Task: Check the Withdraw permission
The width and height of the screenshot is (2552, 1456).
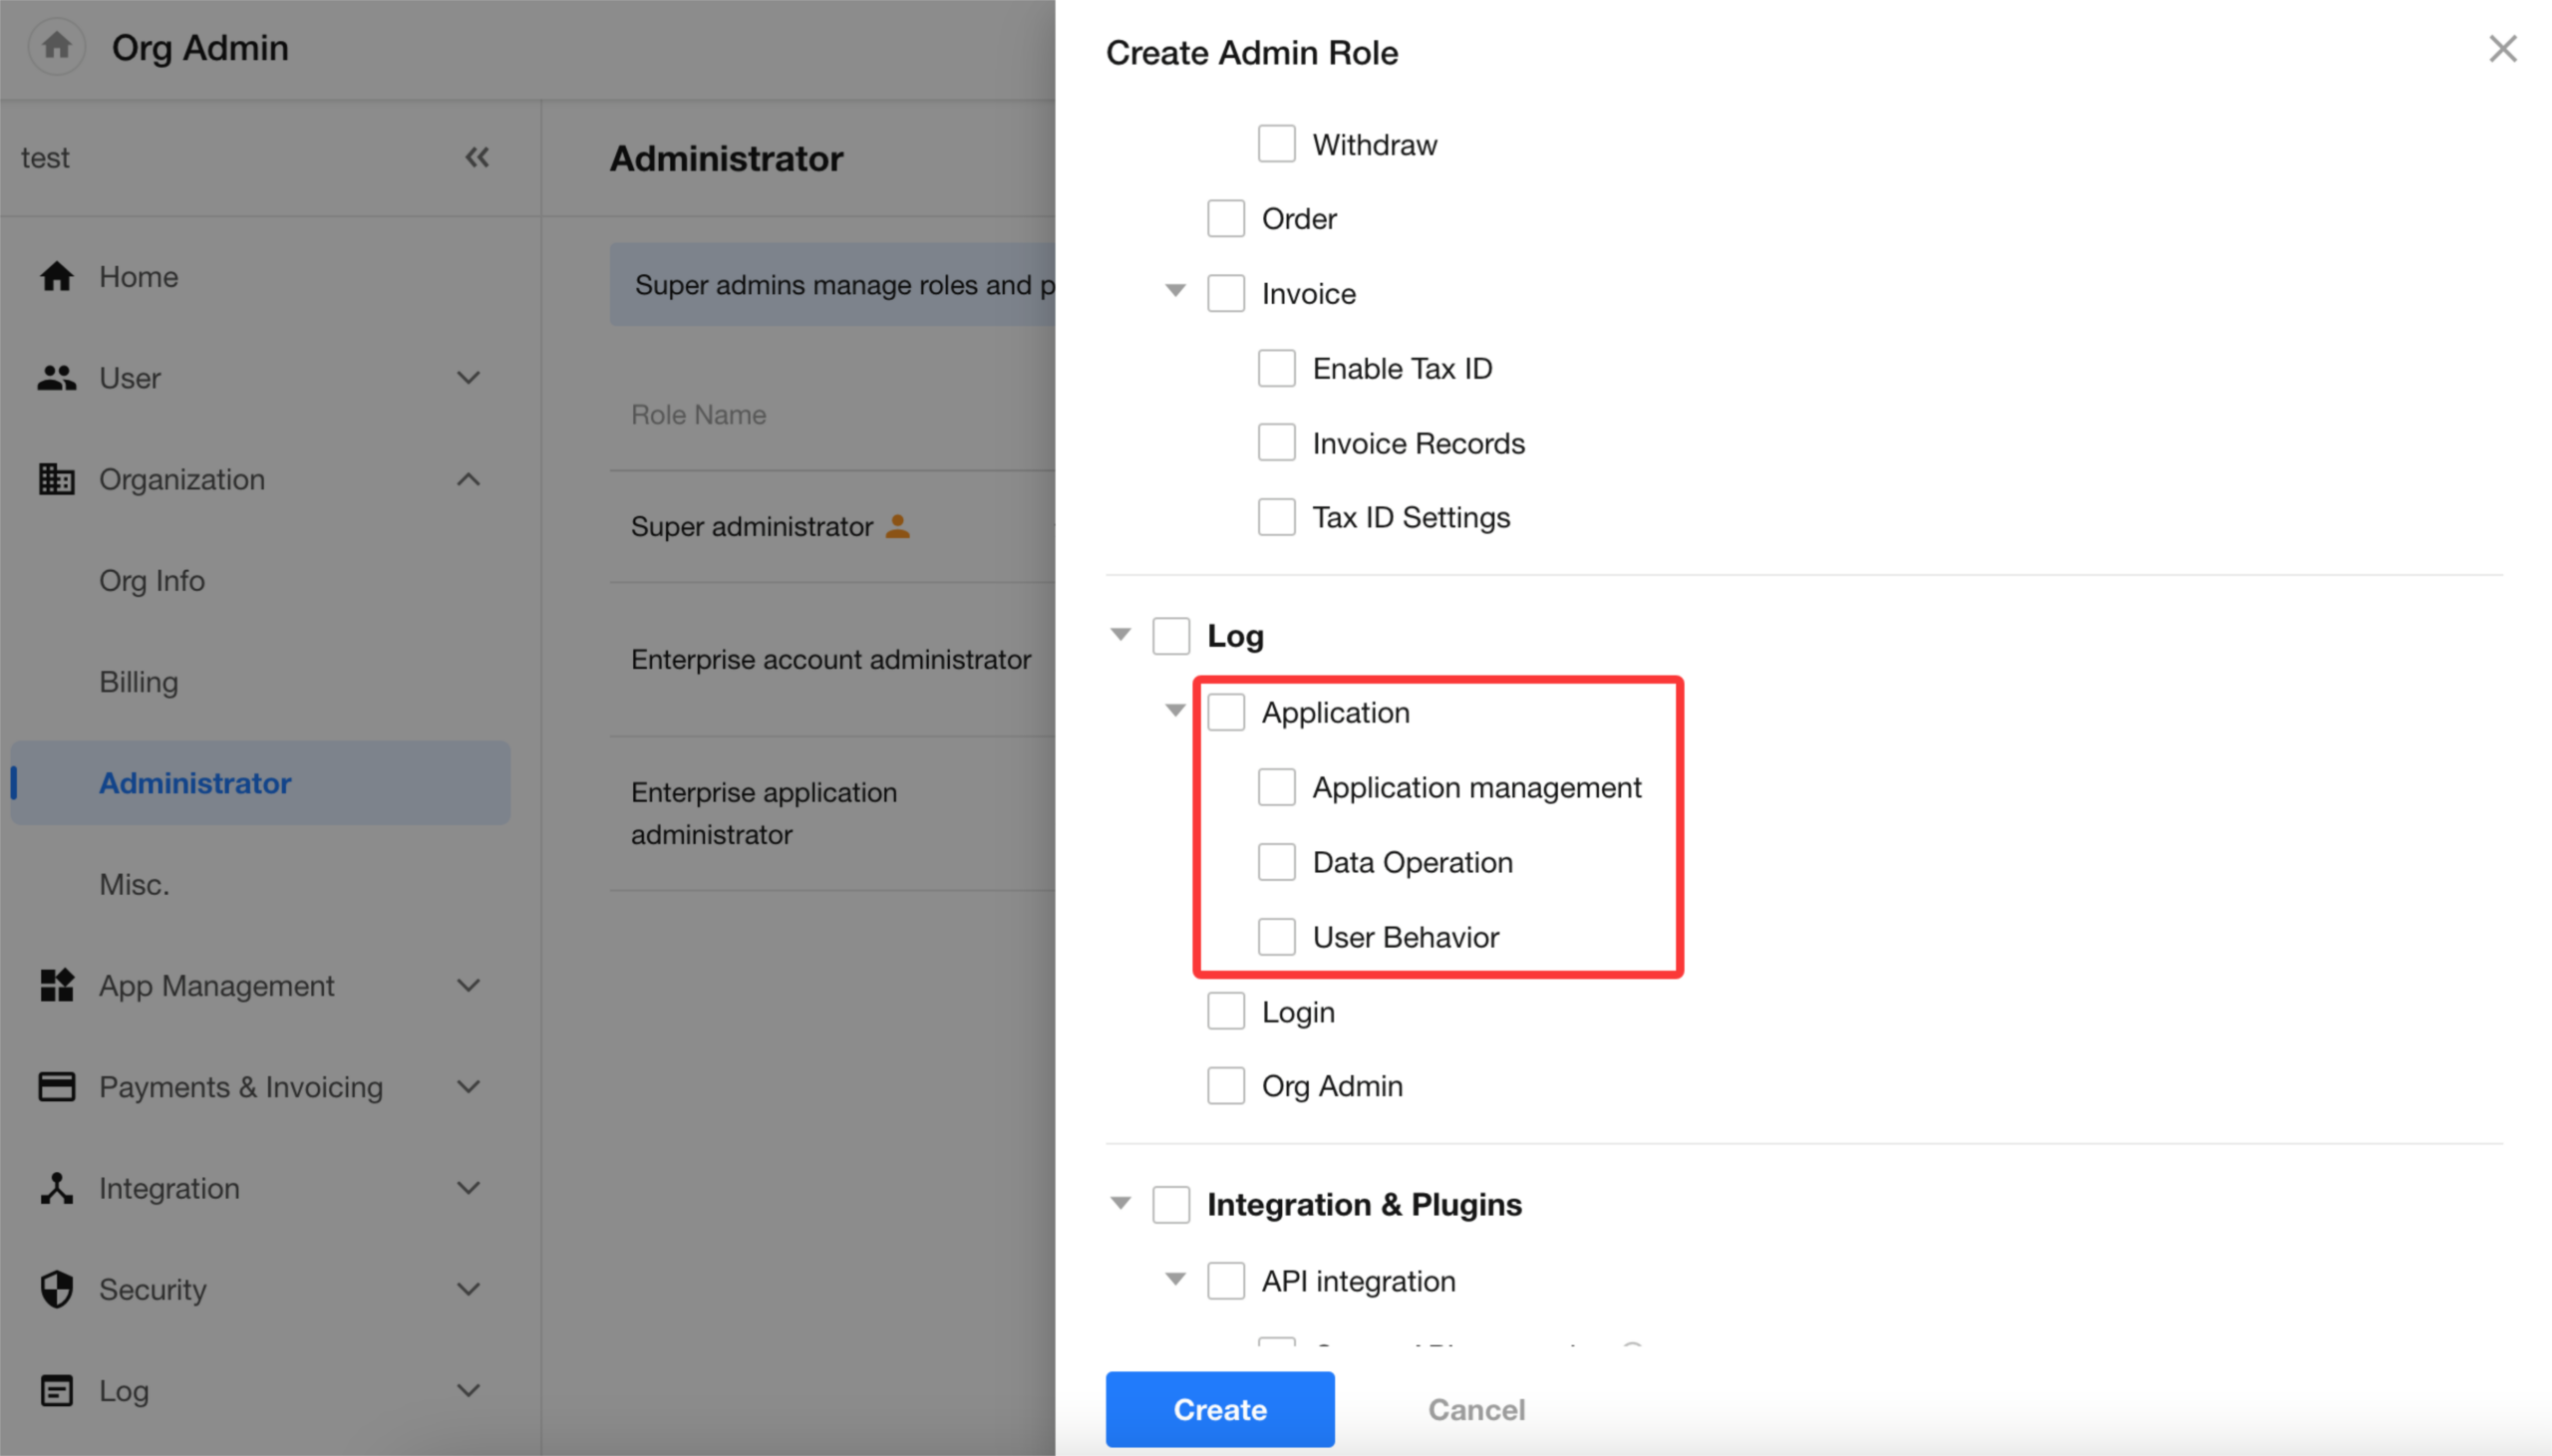Action: click(x=1276, y=144)
